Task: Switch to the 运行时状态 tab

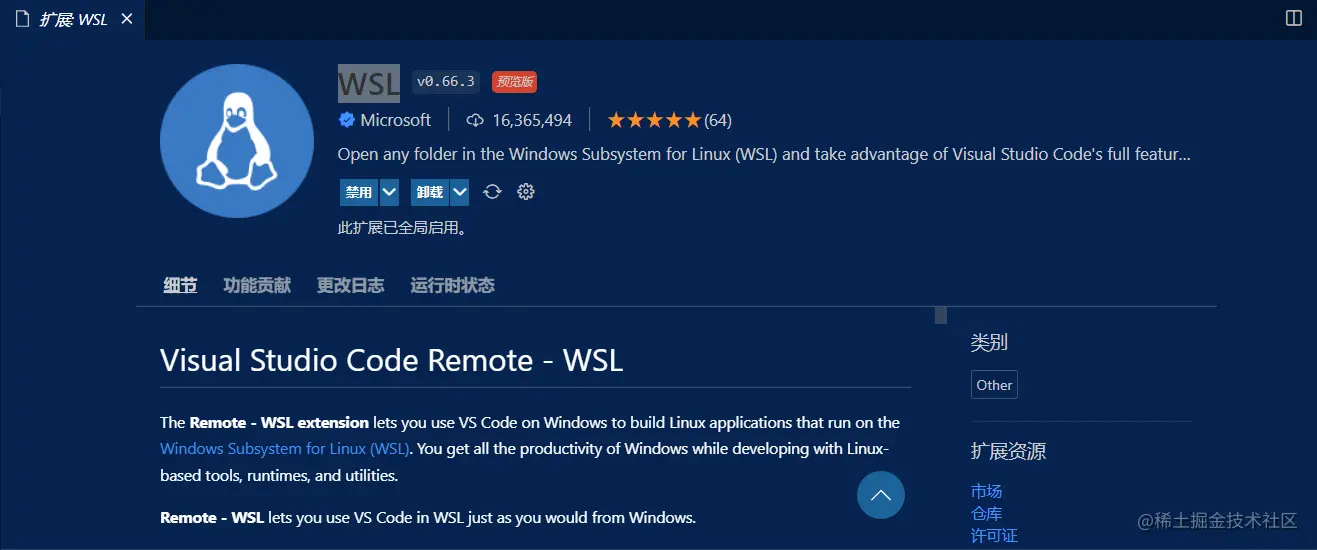Action: [x=452, y=285]
